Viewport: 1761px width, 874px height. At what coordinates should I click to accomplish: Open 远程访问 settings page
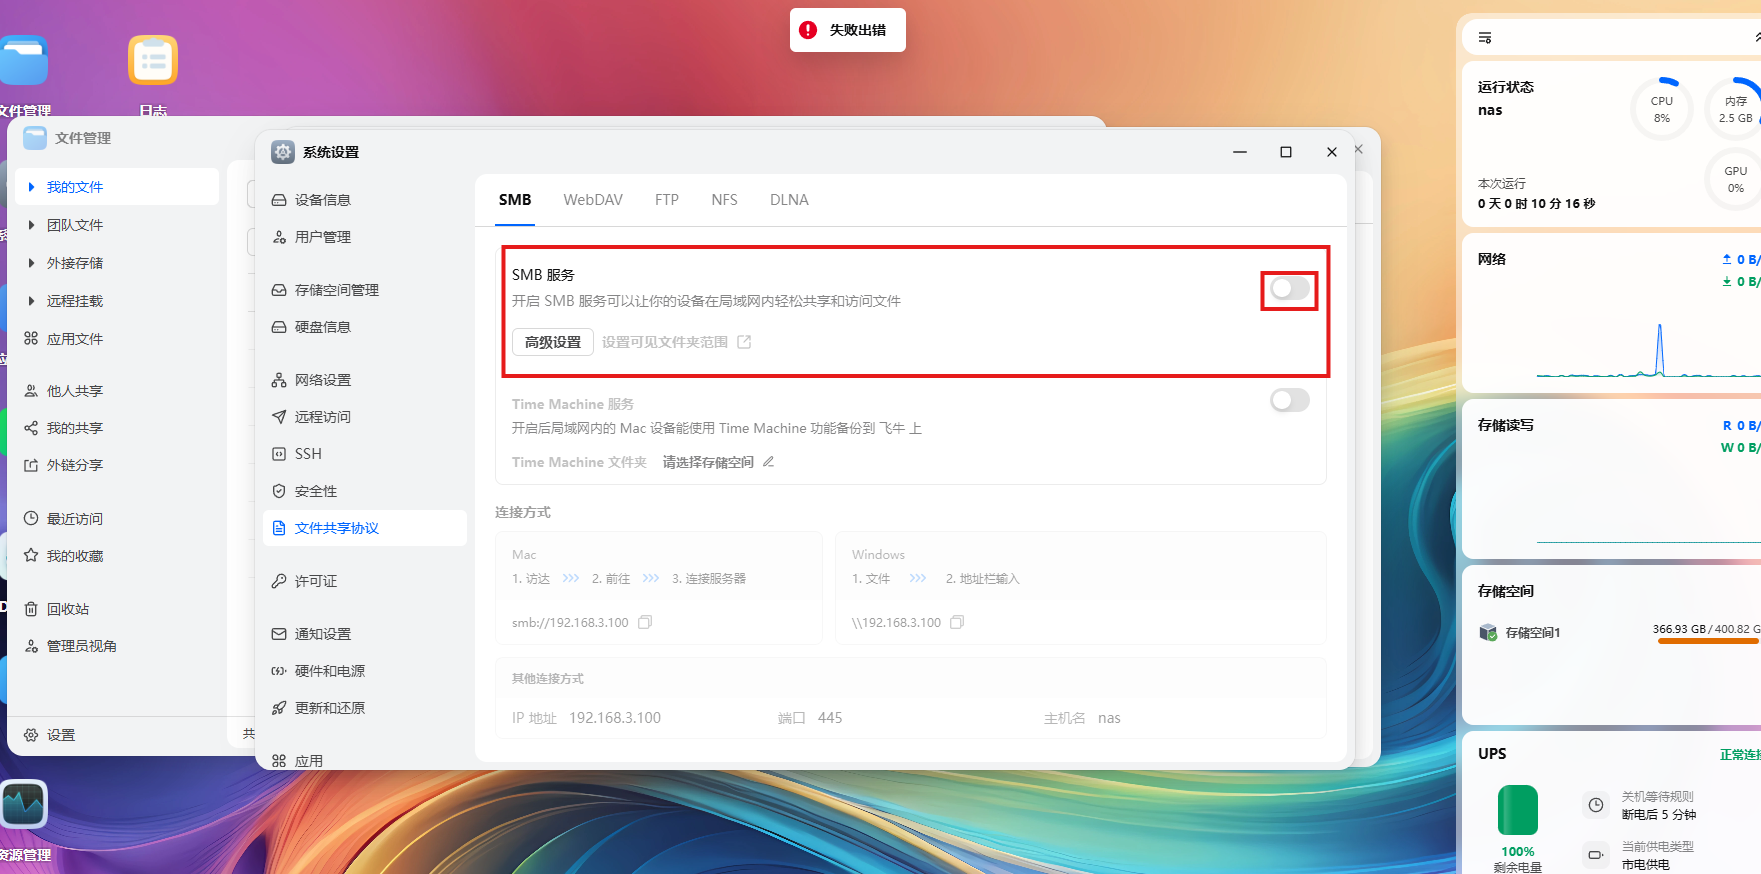tap(365, 417)
